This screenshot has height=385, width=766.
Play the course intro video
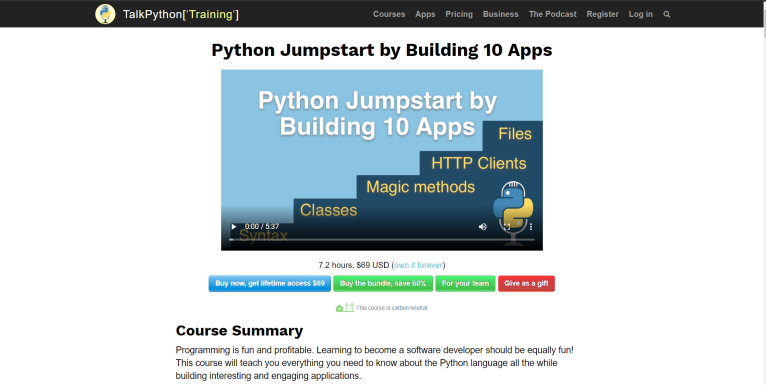[234, 227]
